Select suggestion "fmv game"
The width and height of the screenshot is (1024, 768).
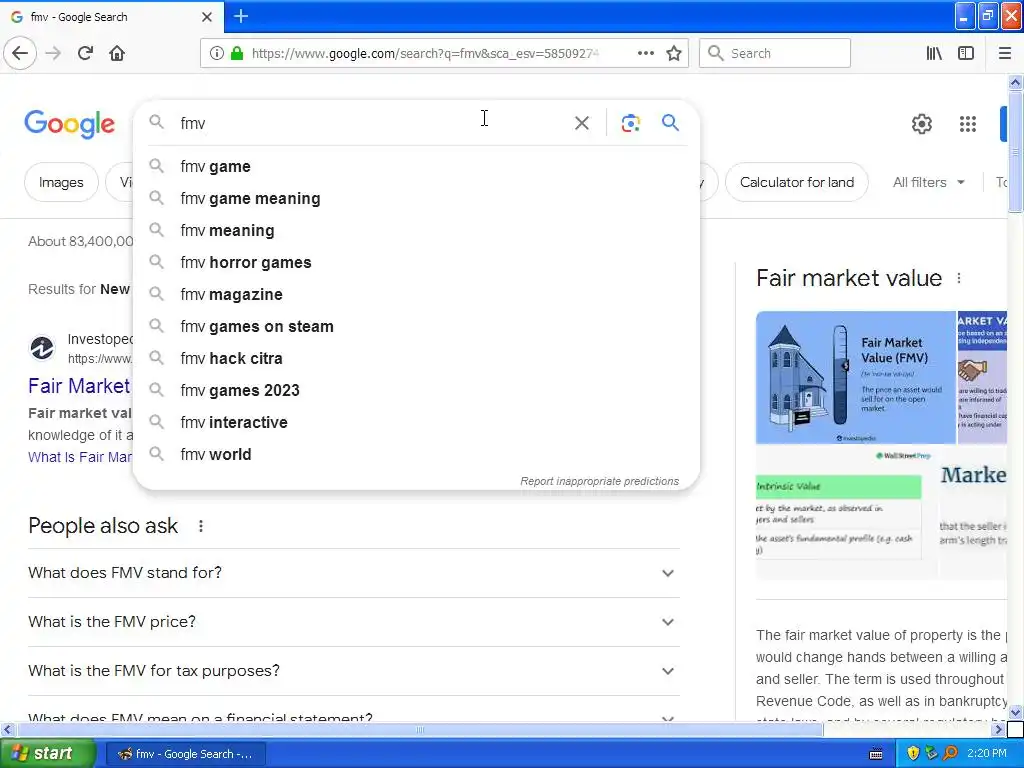pos(417,167)
